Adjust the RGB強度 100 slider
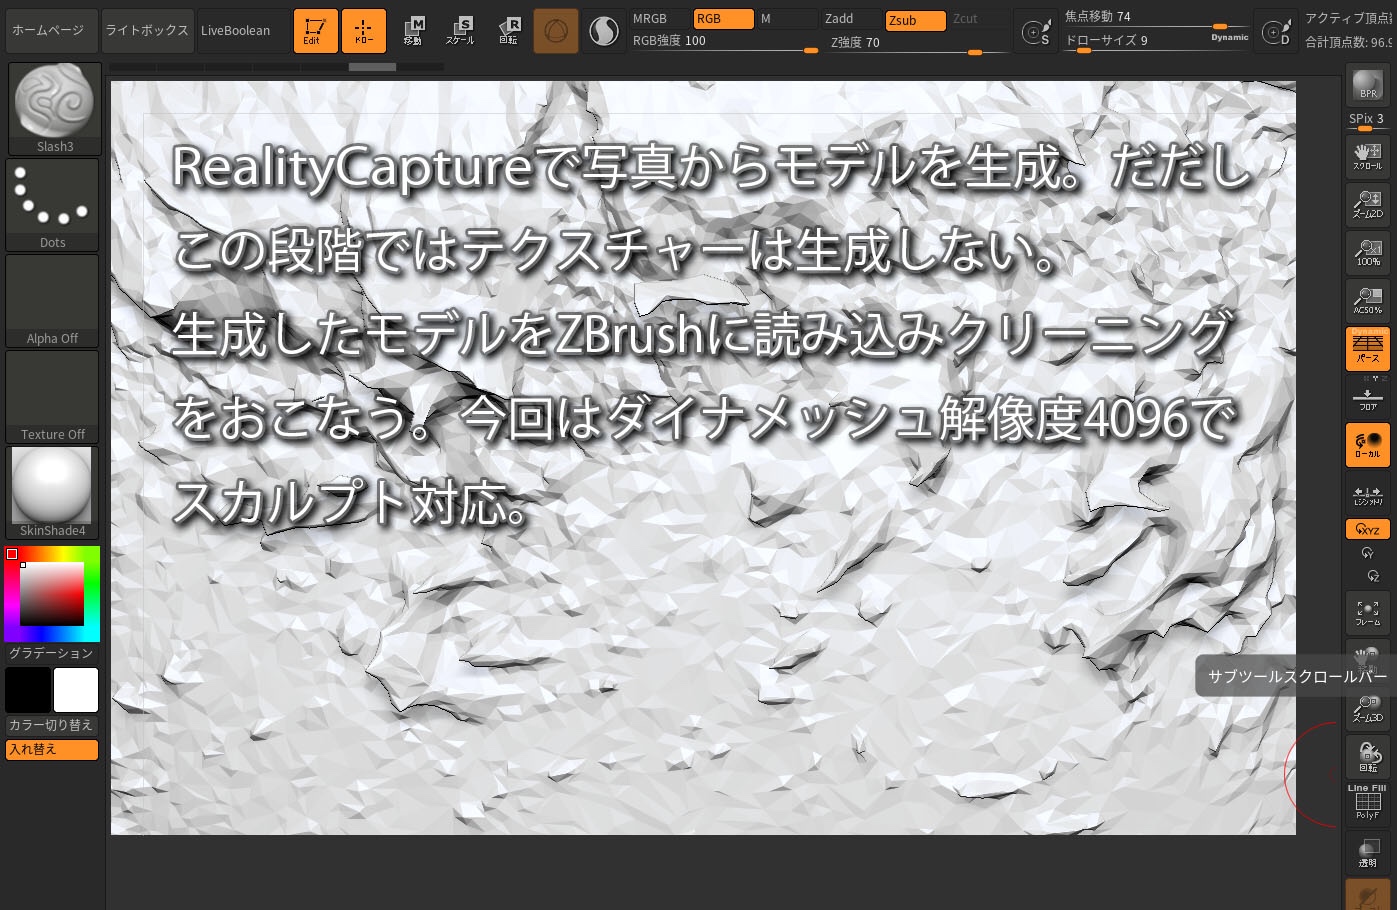 point(725,42)
